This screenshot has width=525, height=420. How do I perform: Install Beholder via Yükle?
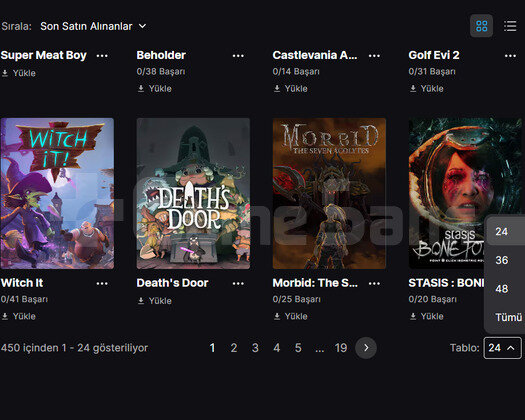pos(155,89)
